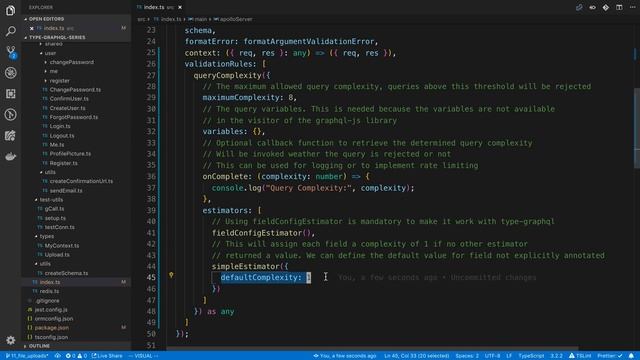Change language mode via TypeScript status item
The height and width of the screenshot is (360, 640).
pos(531,356)
